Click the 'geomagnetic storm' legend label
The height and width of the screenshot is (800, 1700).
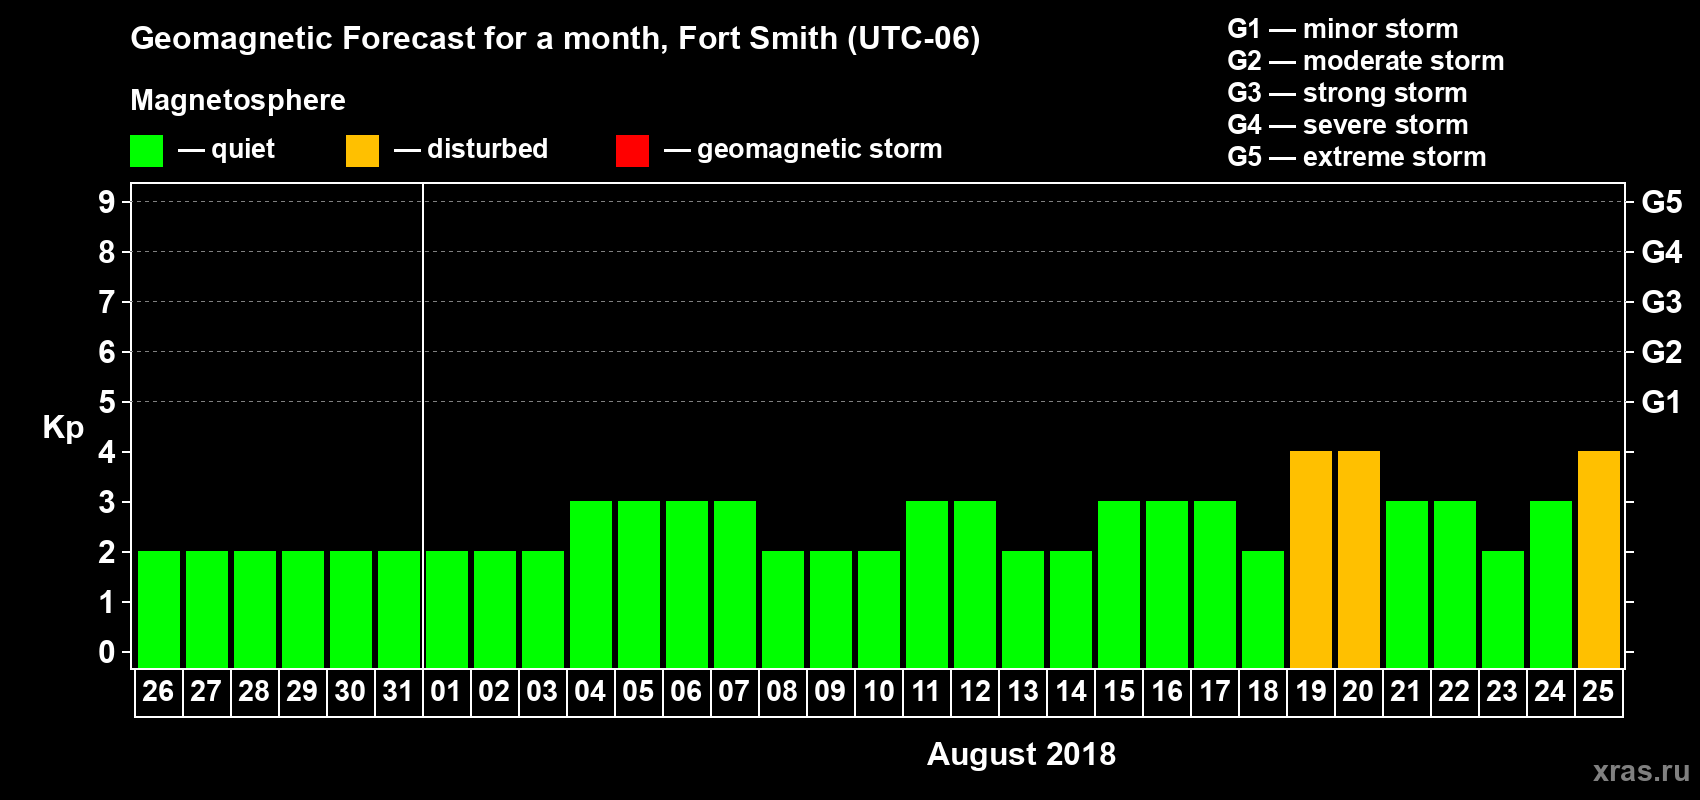pos(820,150)
